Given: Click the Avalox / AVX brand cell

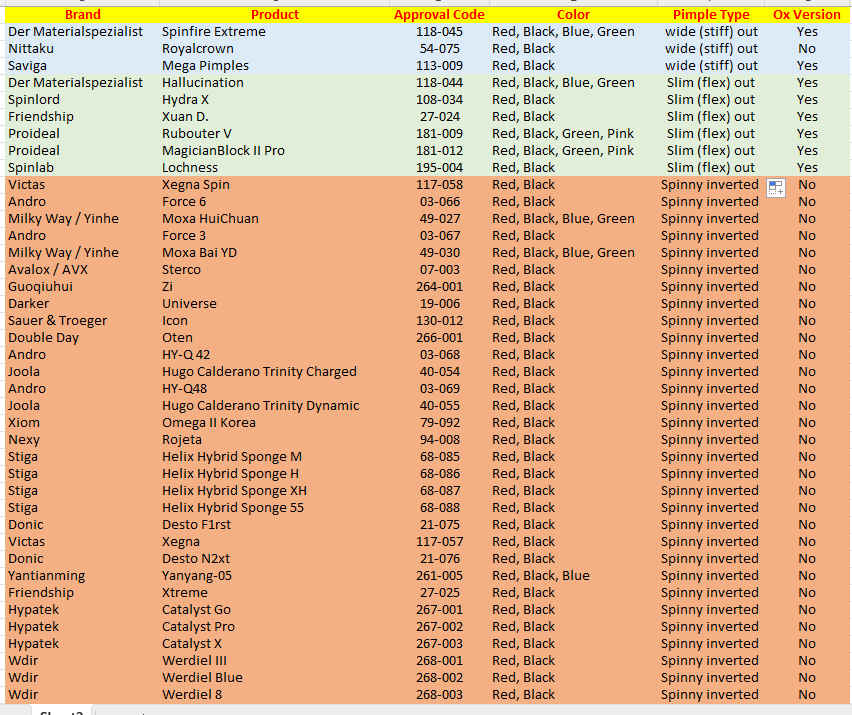Looking at the screenshot, I should tap(82, 269).
